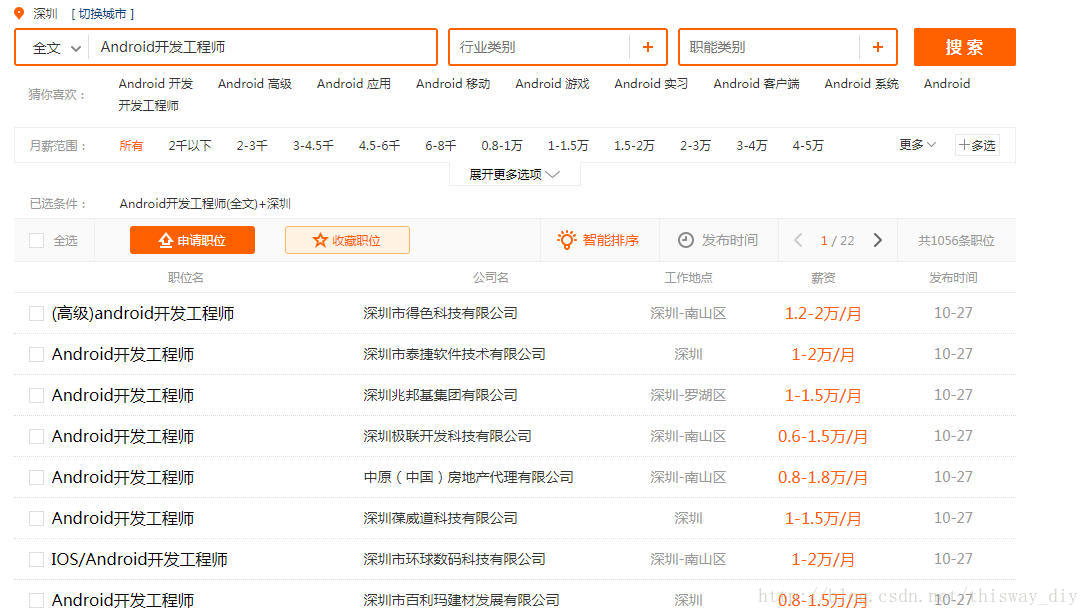Go to previous page arrow
Screen dimensions: 1089x616
tap(798, 240)
